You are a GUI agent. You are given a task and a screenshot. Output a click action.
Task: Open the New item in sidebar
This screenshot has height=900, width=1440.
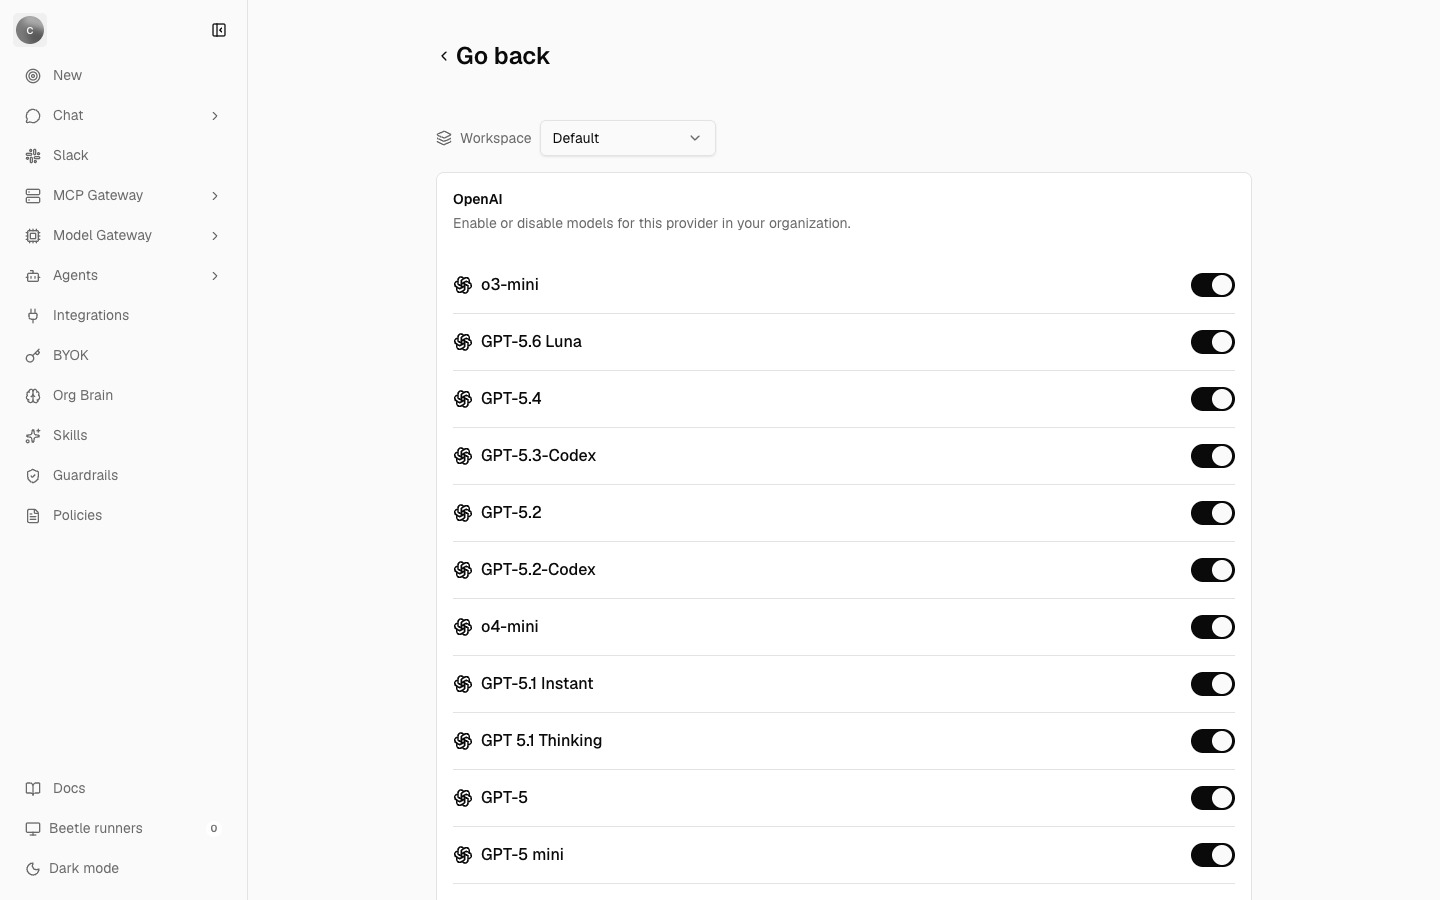point(123,76)
